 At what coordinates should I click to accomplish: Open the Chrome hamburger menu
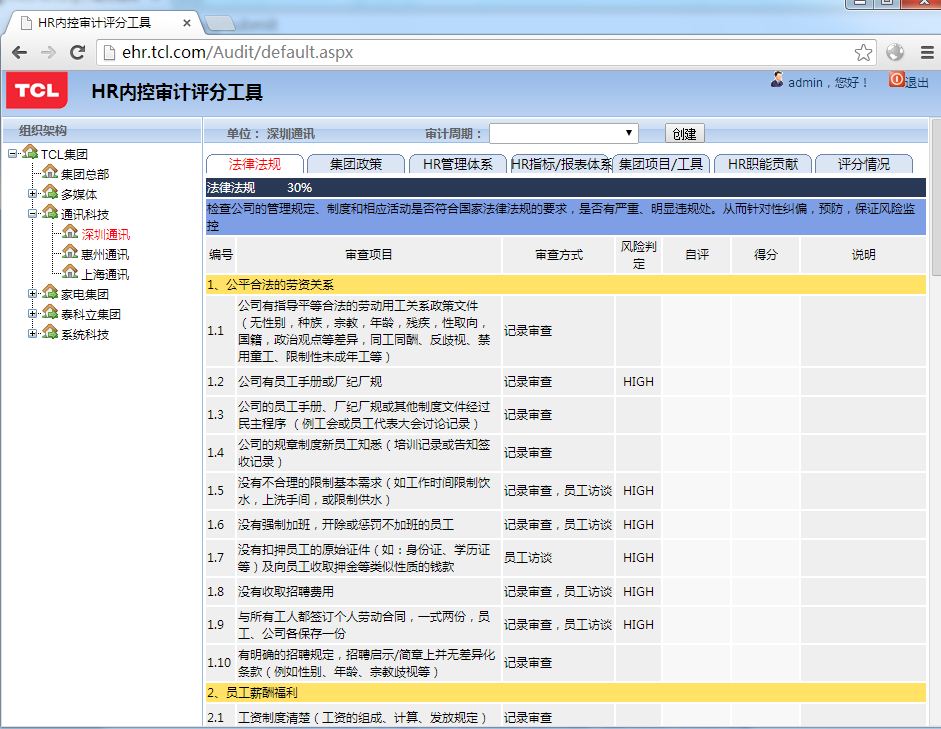click(927, 52)
